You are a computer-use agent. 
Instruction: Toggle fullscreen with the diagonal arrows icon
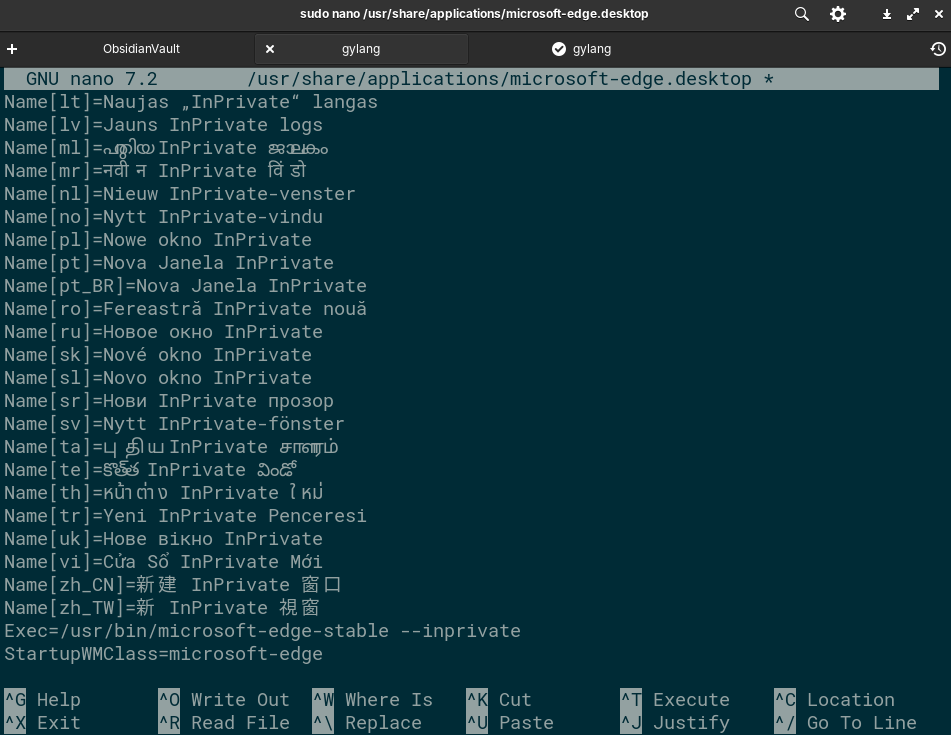click(x=913, y=14)
